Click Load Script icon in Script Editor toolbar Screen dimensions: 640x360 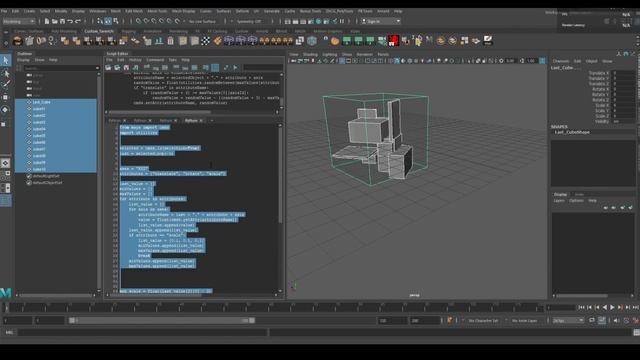click(x=108, y=68)
